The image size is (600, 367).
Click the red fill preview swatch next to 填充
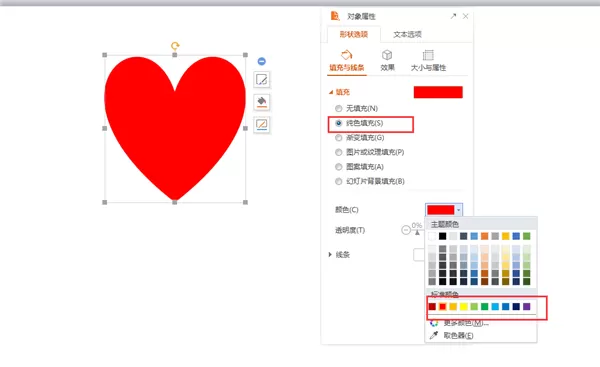438,92
